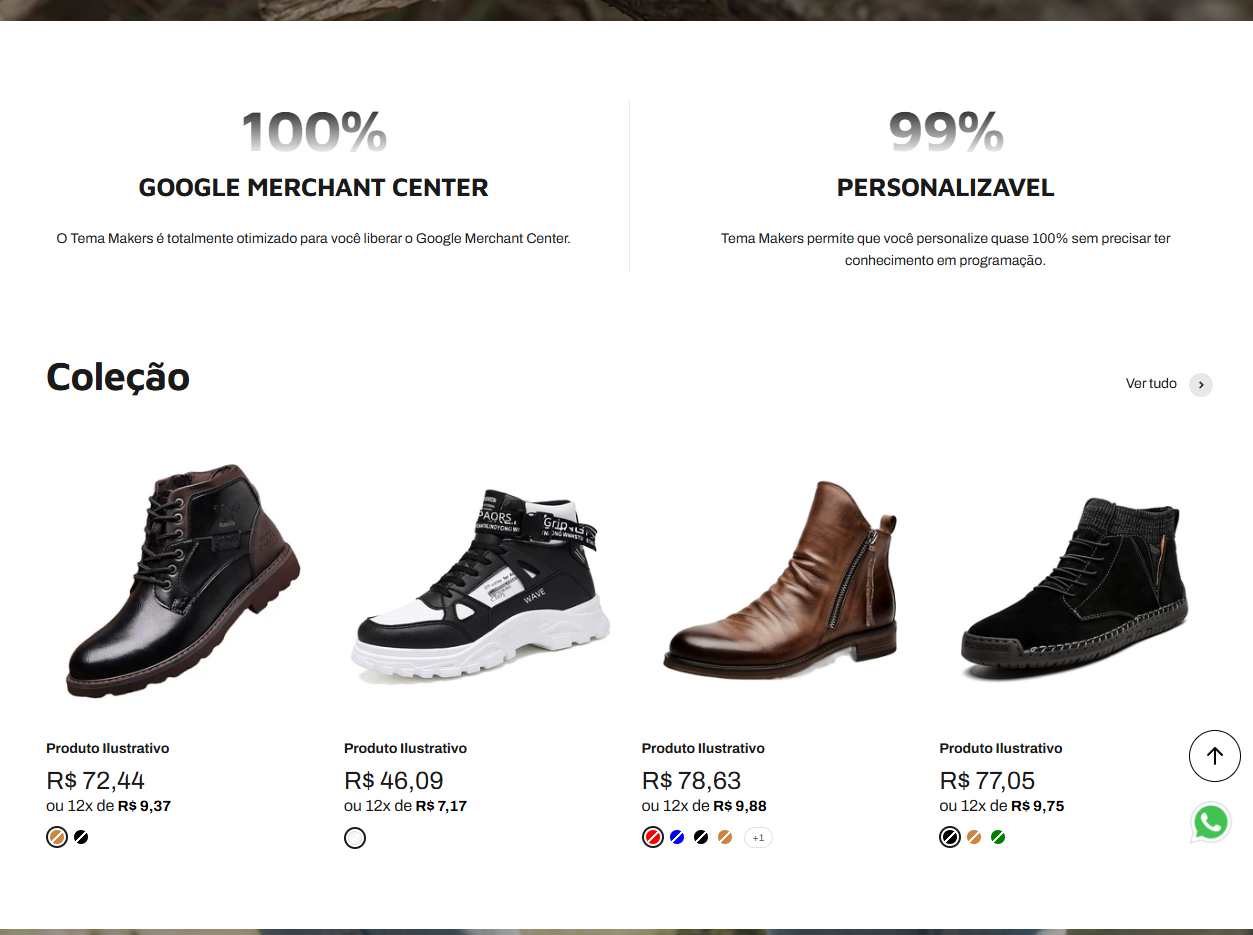Select black swatch on the R$ 77,05 boot
This screenshot has height=935, width=1253.
point(950,837)
